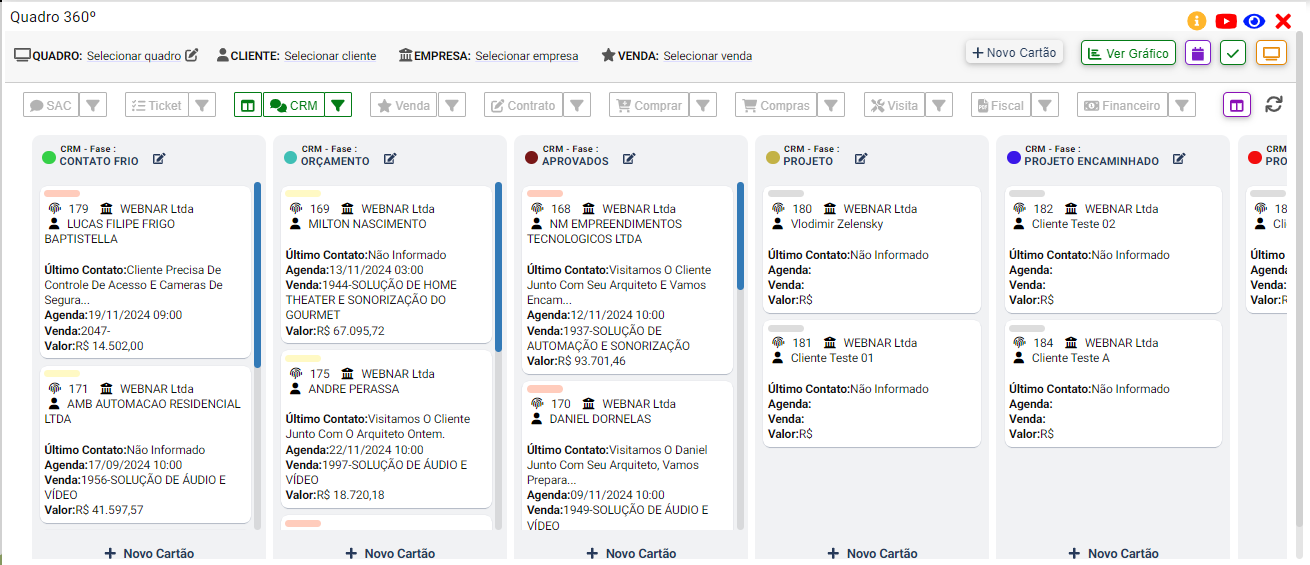Click the refresh arrows icon

point(1274,104)
